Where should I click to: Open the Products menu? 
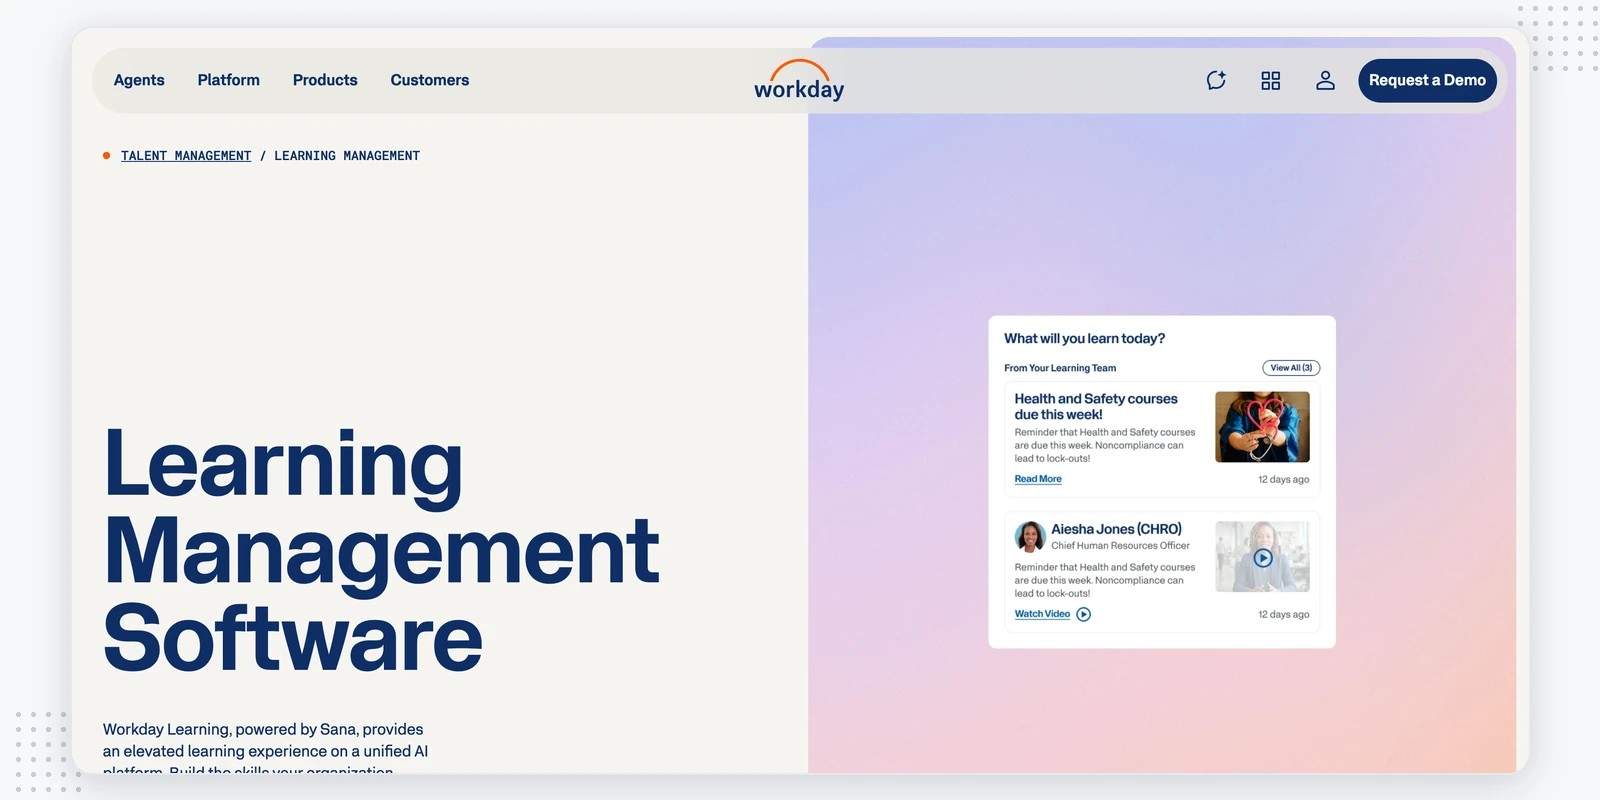(325, 80)
